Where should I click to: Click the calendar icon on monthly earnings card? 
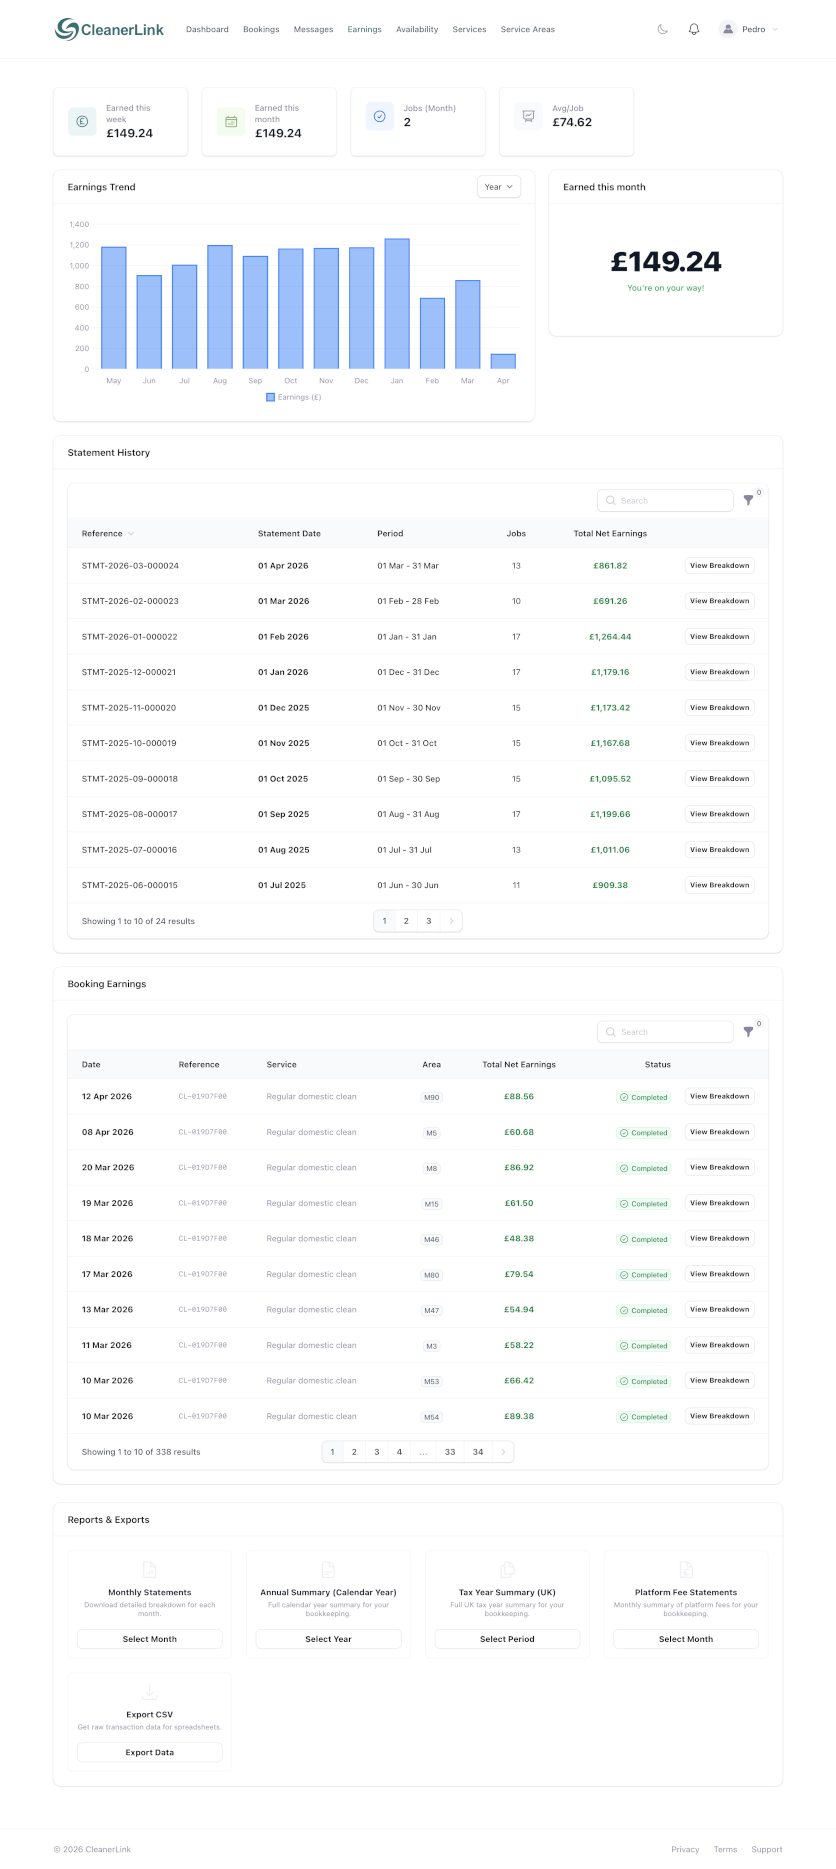(x=231, y=121)
